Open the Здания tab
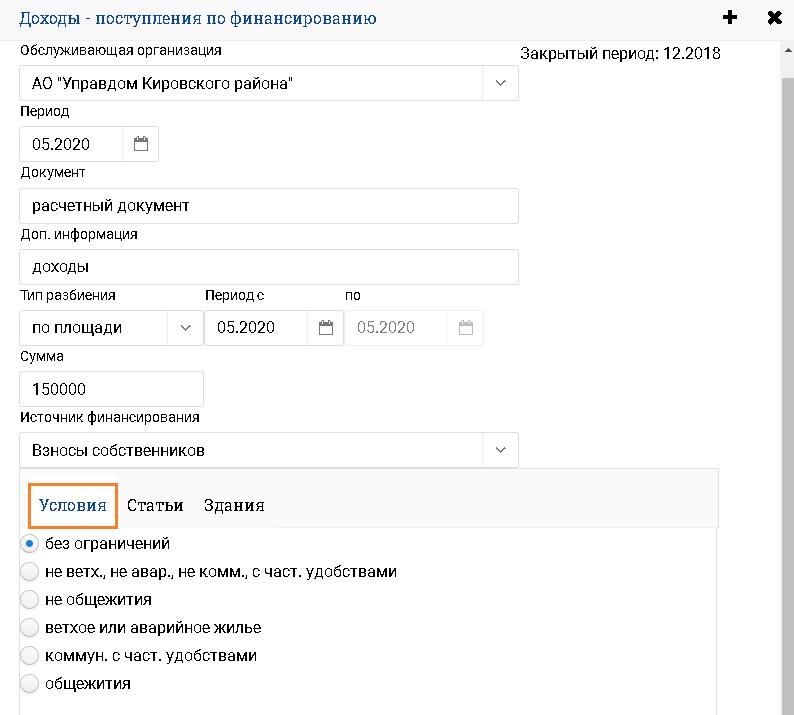The image size is (794, 715). 234,505
